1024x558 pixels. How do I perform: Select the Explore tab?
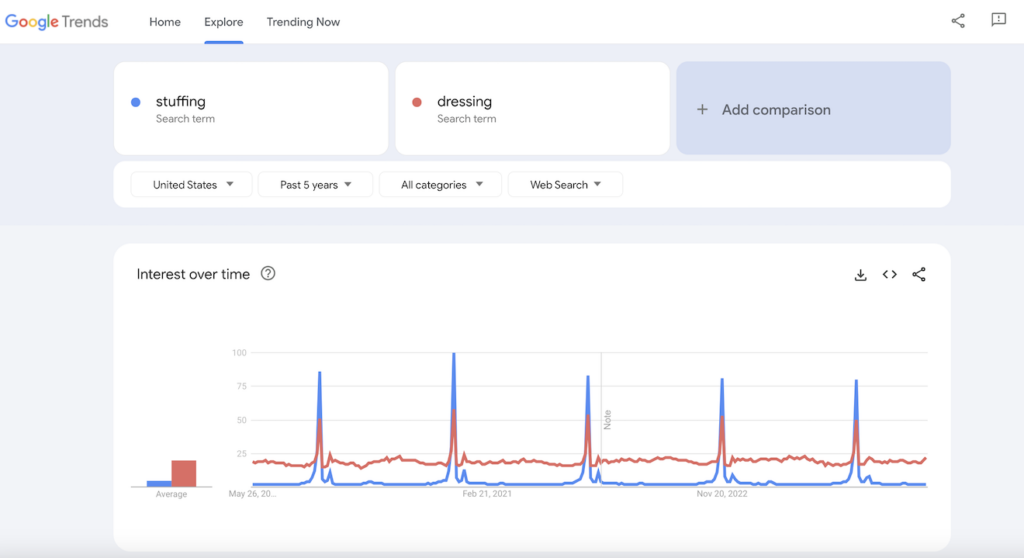224,22
